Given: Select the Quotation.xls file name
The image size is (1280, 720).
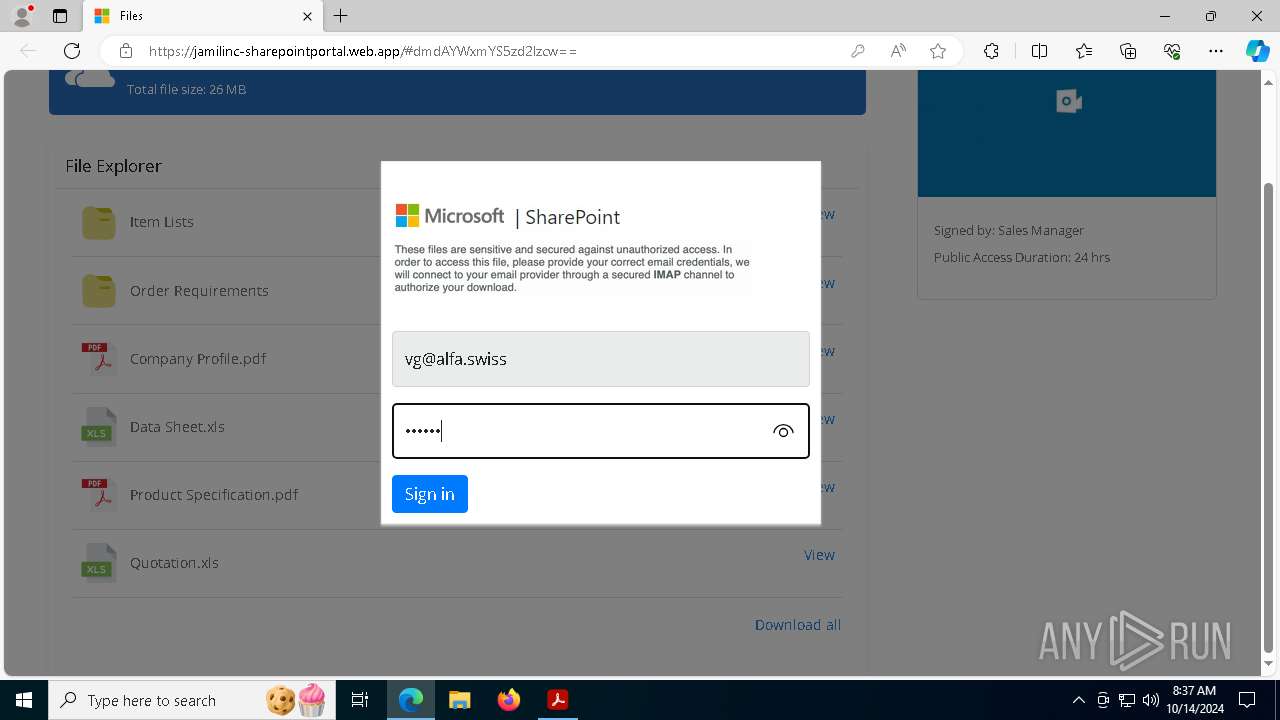Looking at the screenshot, I should click(174, 563).
